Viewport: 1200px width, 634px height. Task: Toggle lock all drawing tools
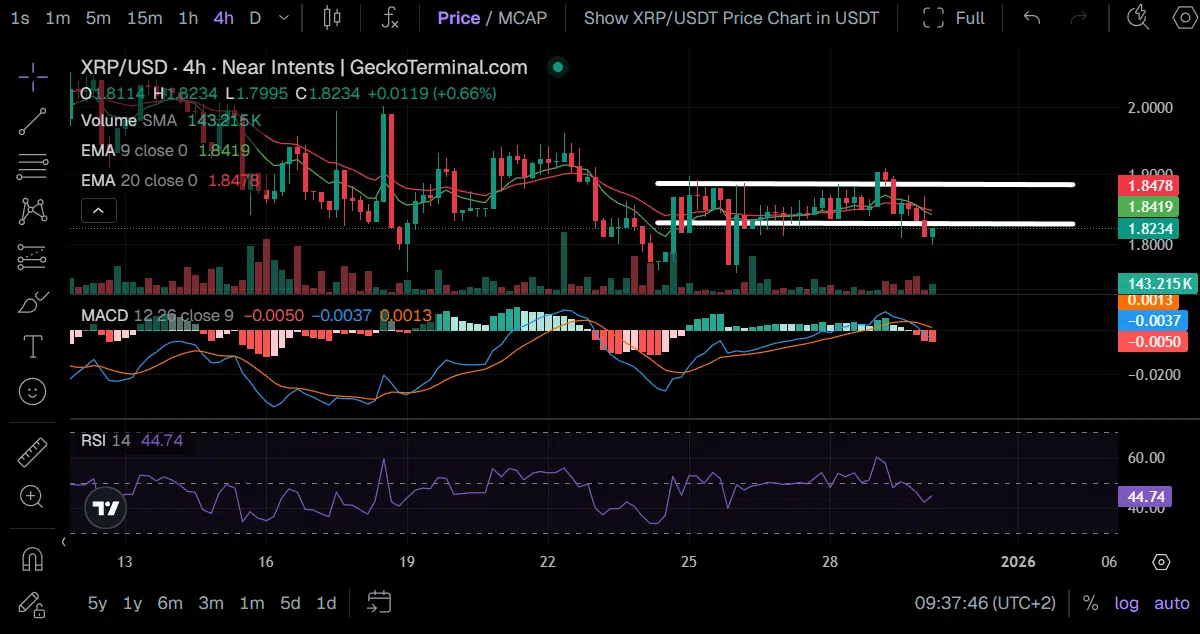pyautogui.click(x=33, y=603)
